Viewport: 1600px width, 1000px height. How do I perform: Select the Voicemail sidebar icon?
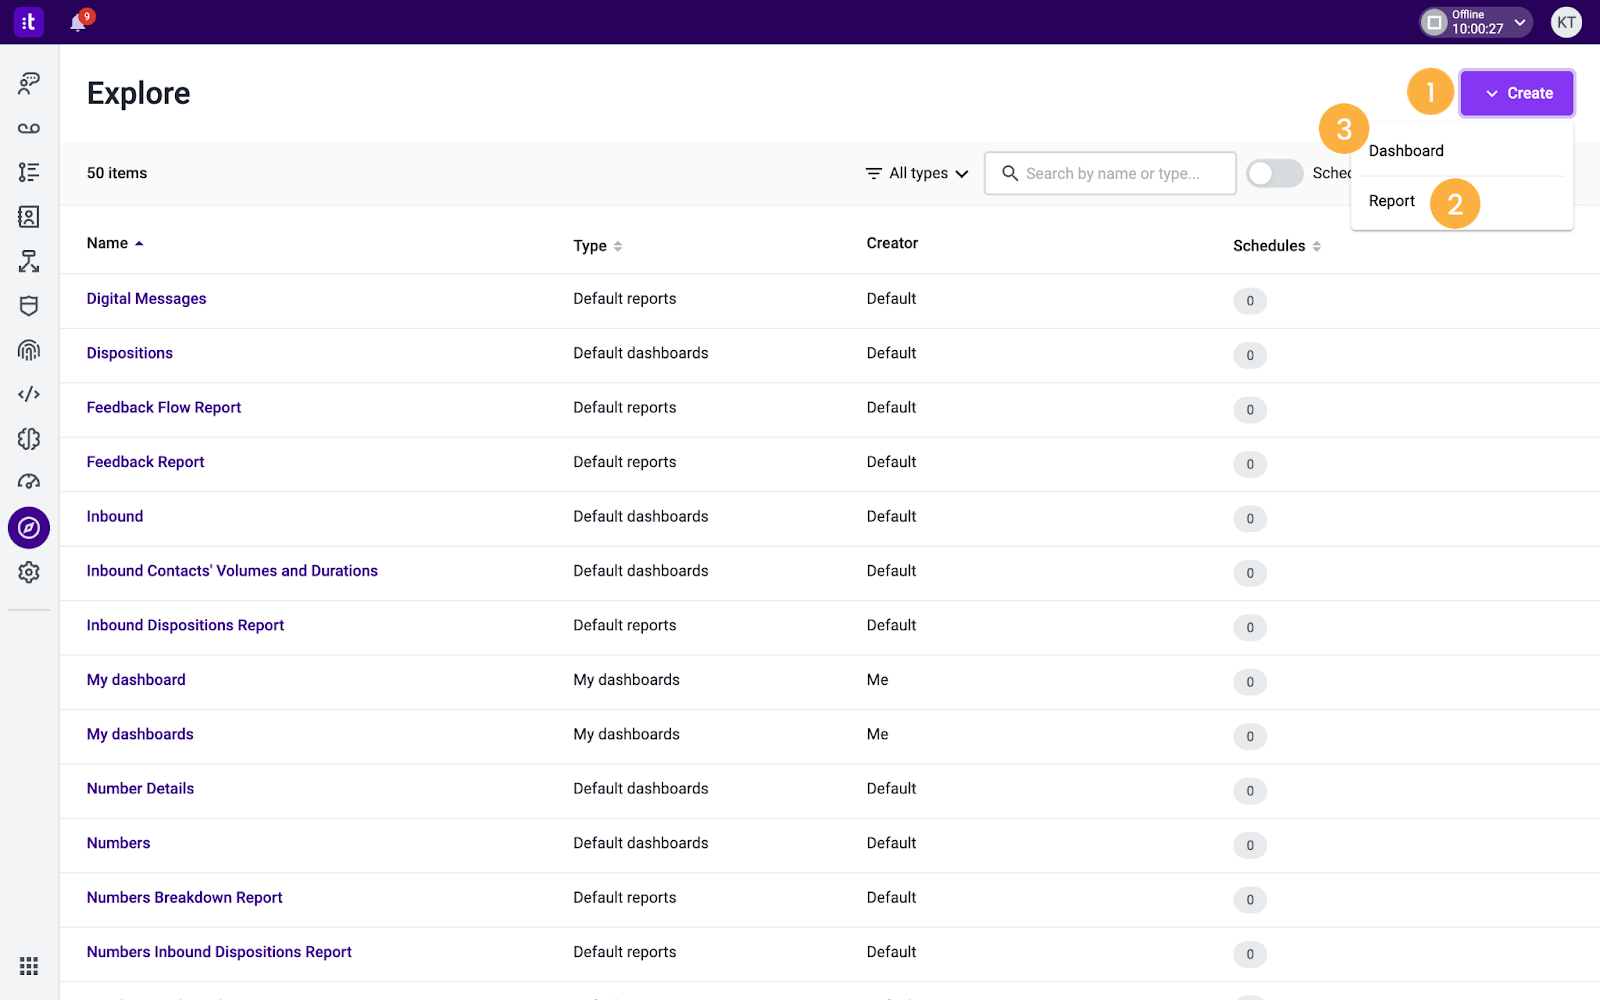28,128
